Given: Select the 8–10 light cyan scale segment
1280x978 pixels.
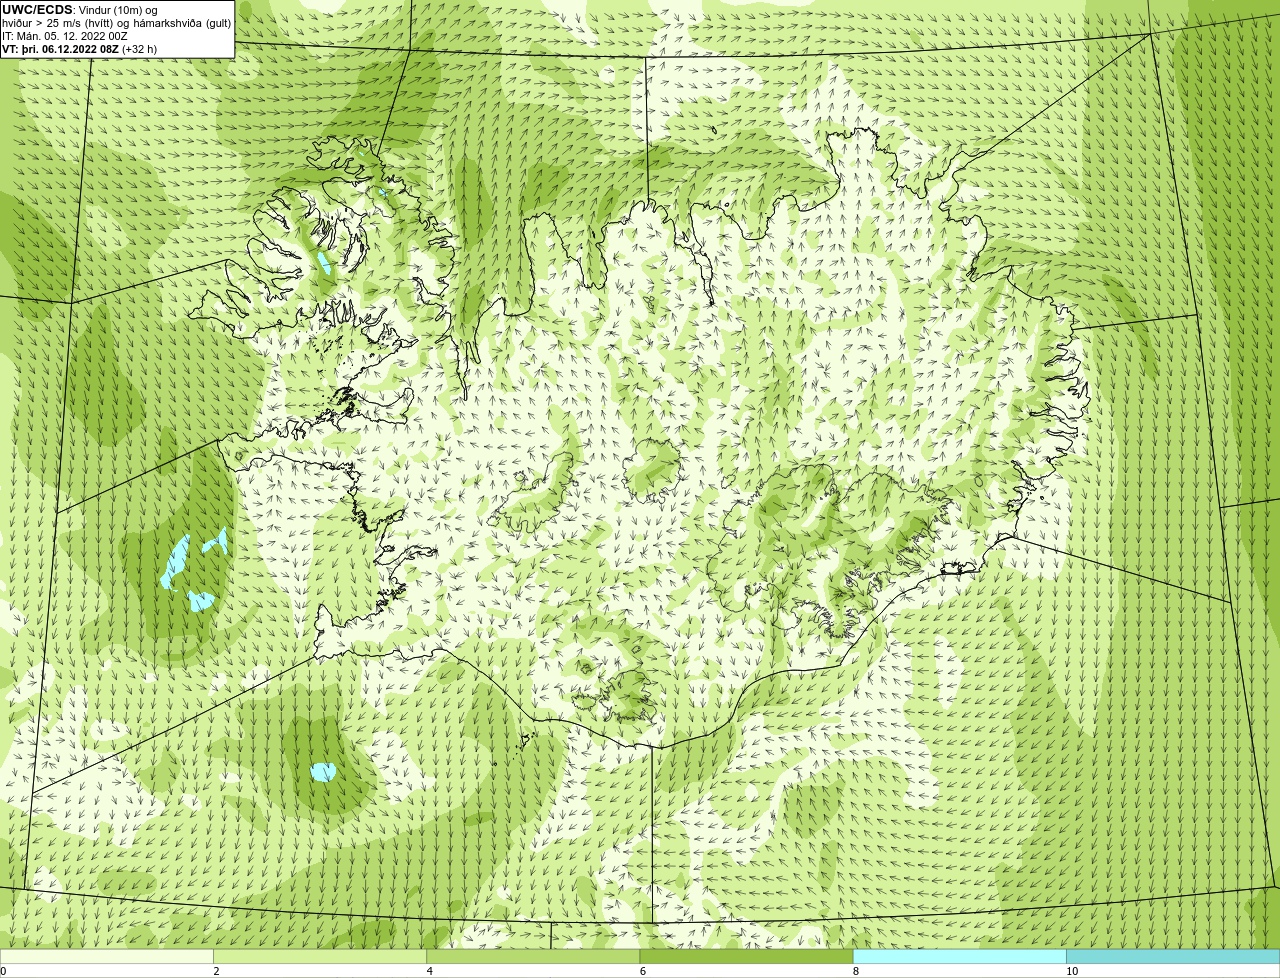Looking at the screenshot, I should click(x=959, y=957).
